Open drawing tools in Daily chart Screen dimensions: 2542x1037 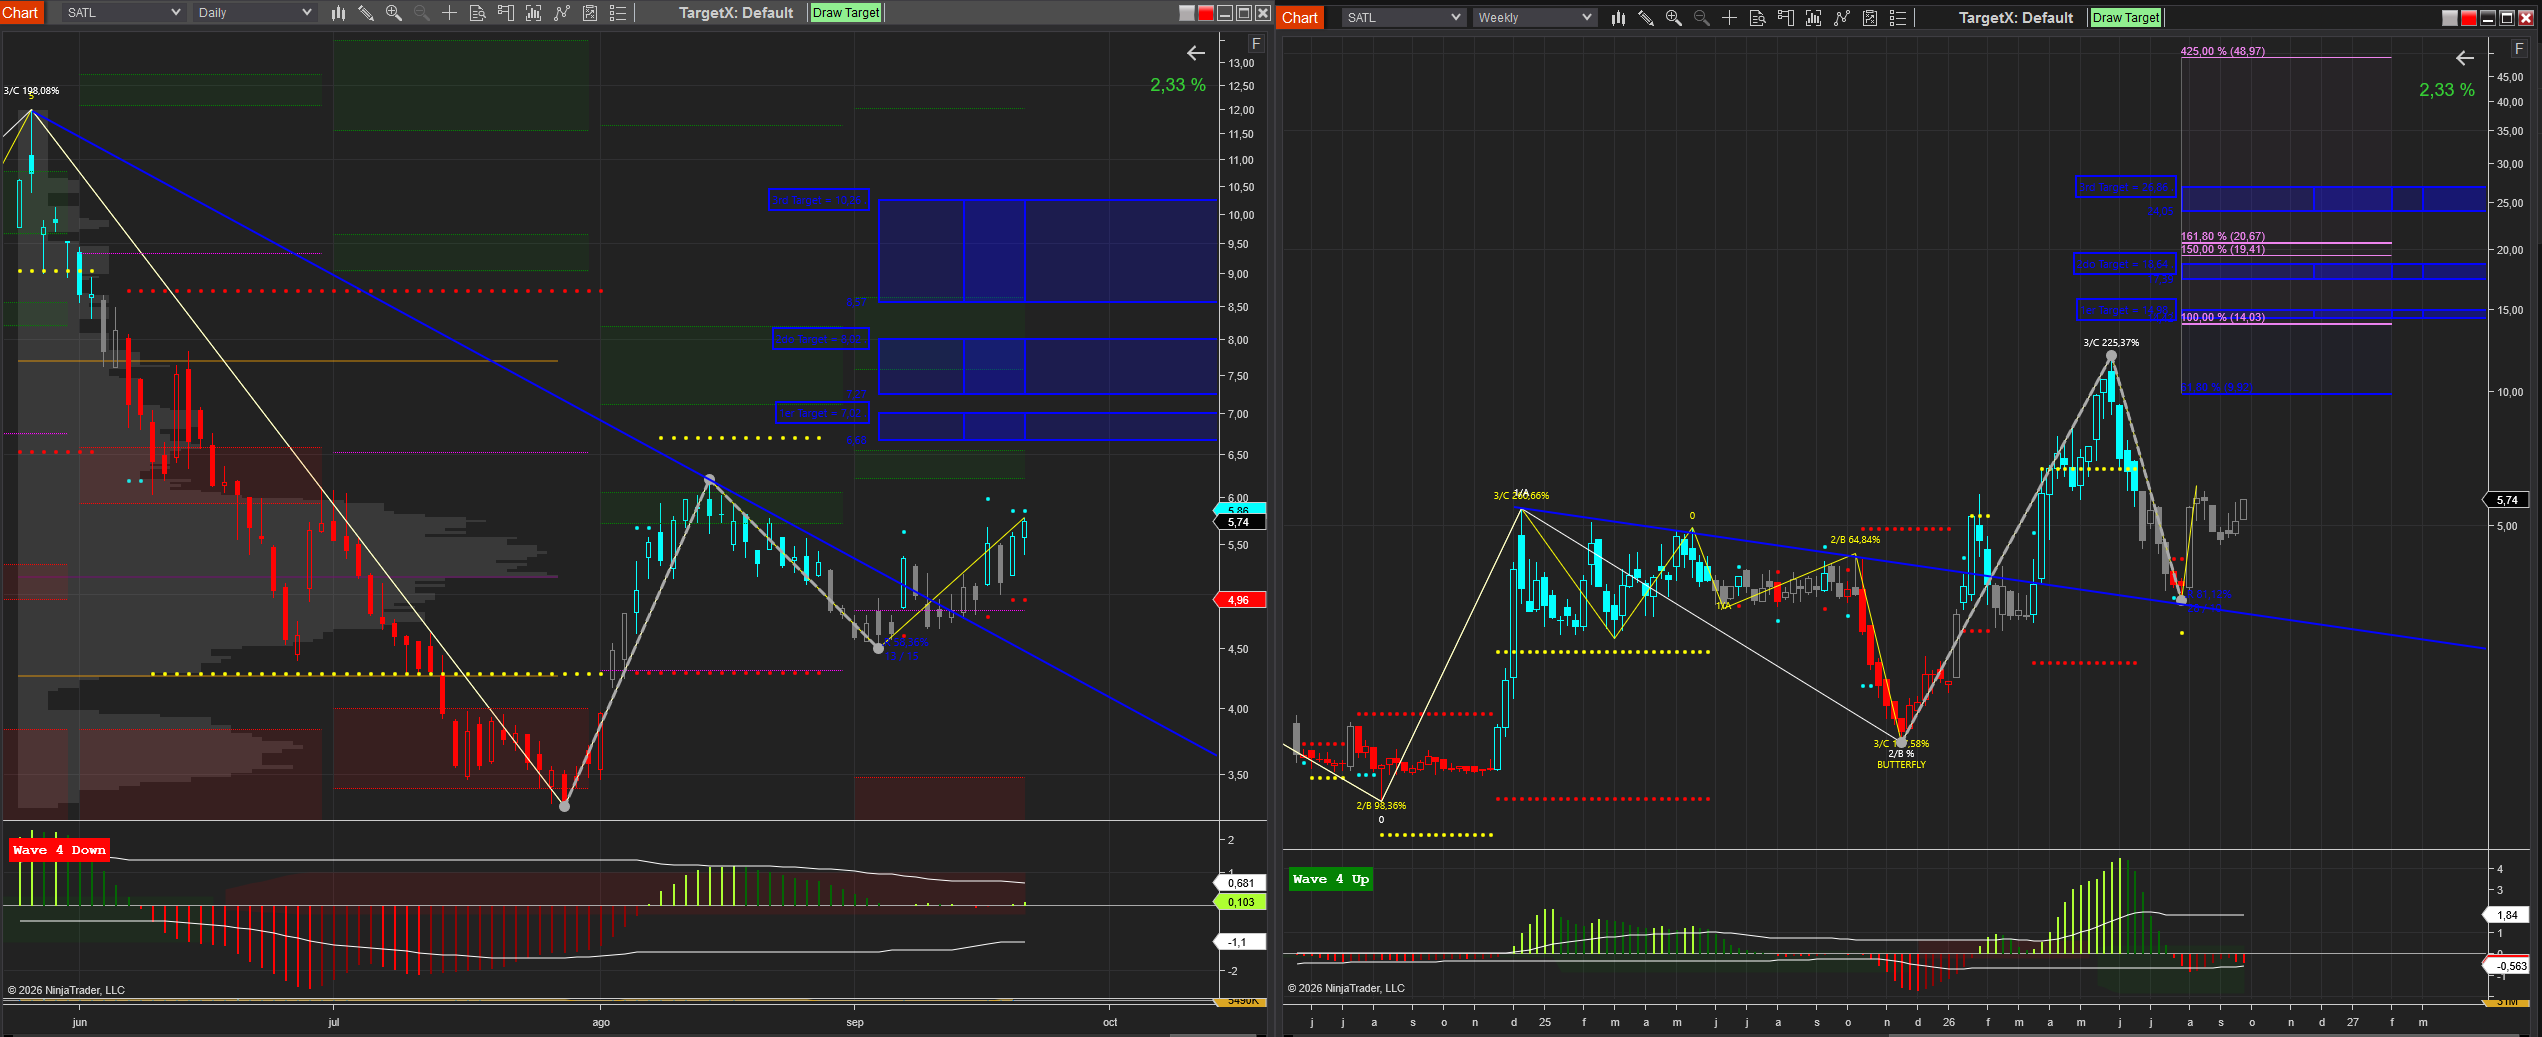click(366, 13)
